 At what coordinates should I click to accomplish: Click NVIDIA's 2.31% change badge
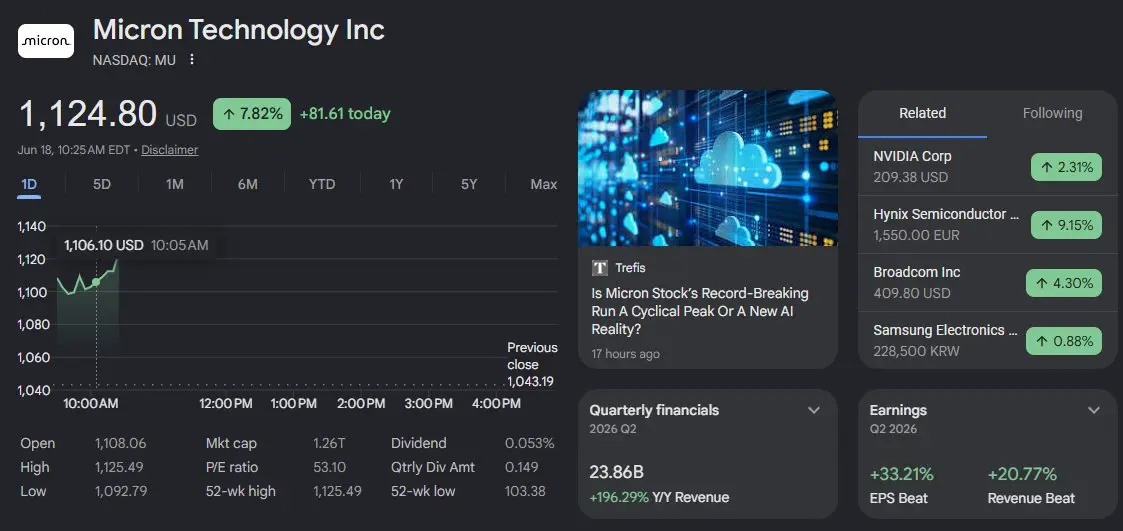[x=1066, y=168]
